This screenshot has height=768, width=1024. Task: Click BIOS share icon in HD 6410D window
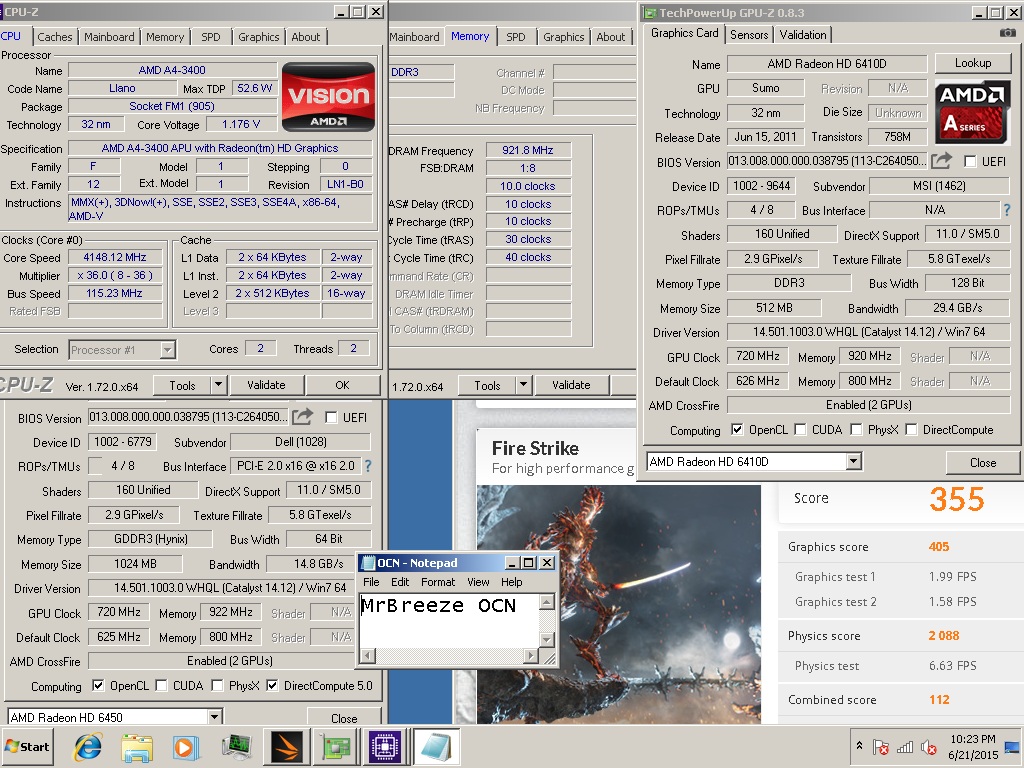click(941, 161)
